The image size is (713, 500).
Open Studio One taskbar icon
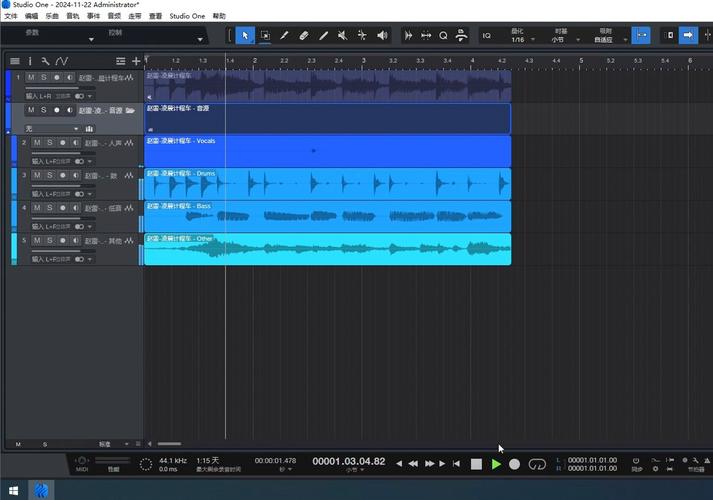pyautogui.click(x=41, y=490)
